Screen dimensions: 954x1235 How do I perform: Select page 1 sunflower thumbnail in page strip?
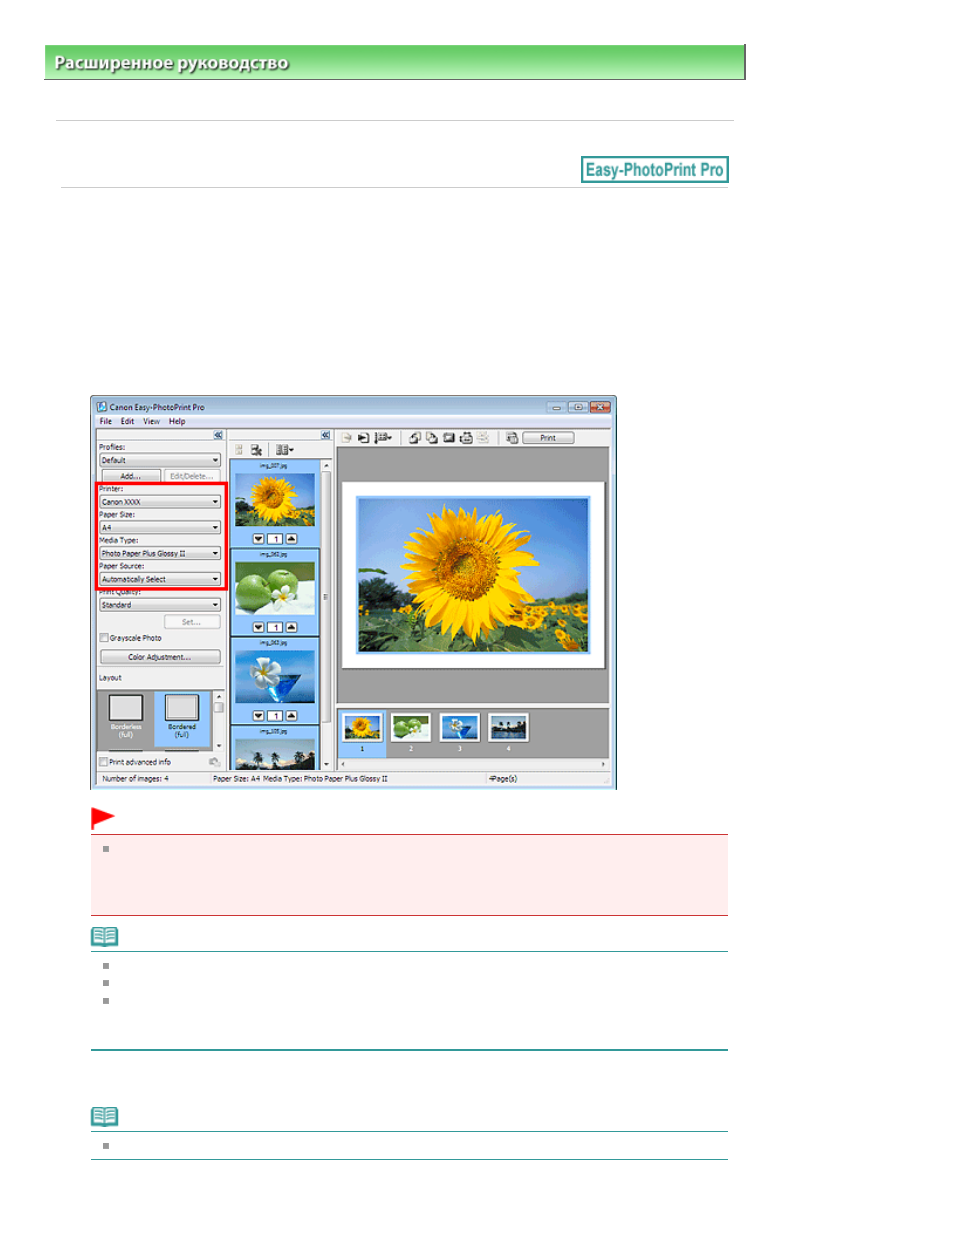(362, 727)
